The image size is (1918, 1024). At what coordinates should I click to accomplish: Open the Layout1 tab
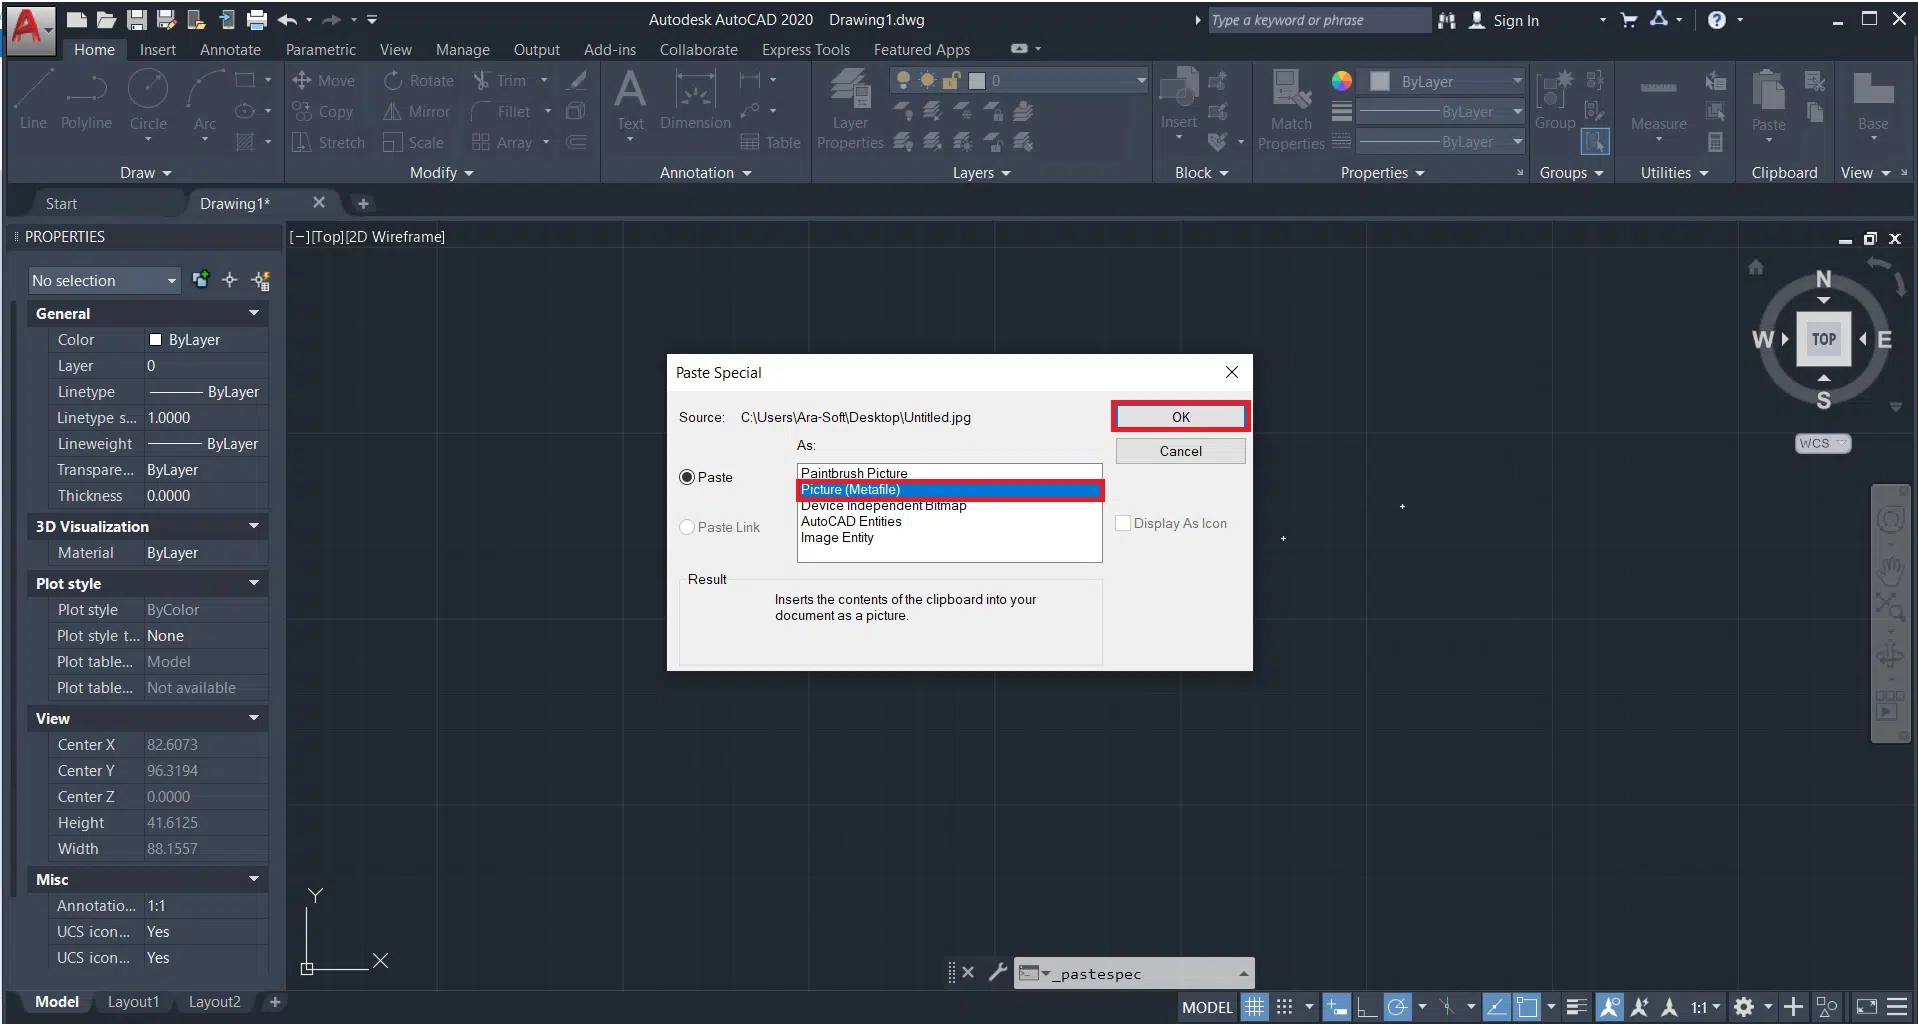[133, 1002]
